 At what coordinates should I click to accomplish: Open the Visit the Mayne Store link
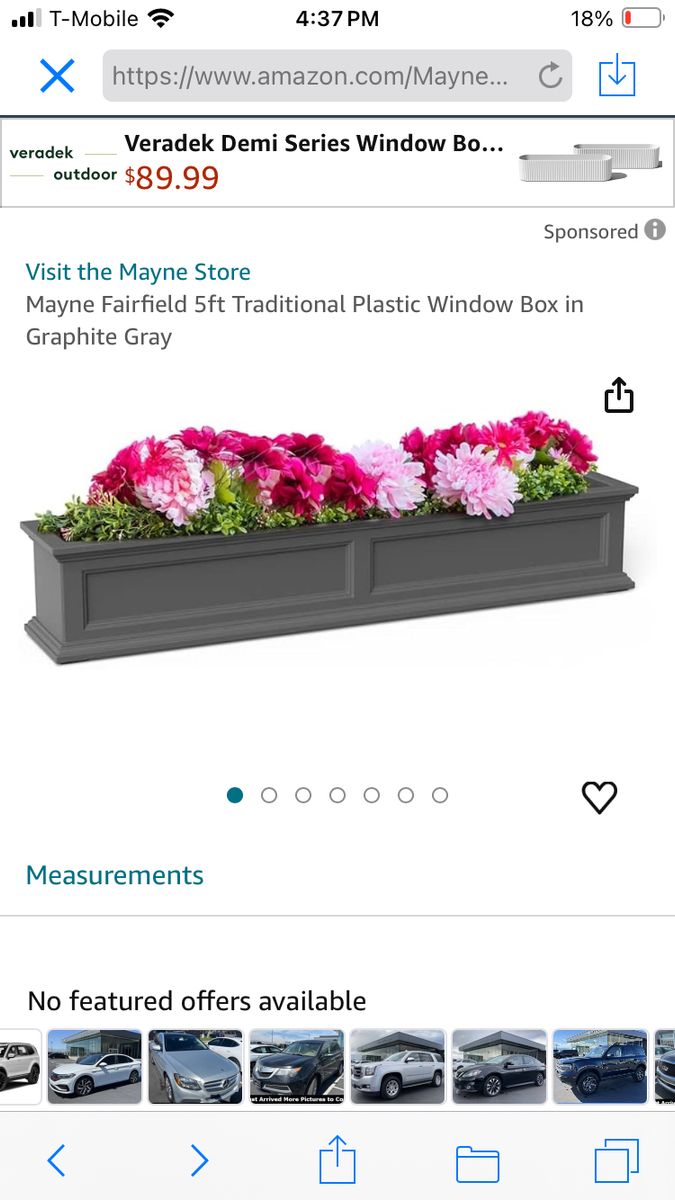(138, 272)
